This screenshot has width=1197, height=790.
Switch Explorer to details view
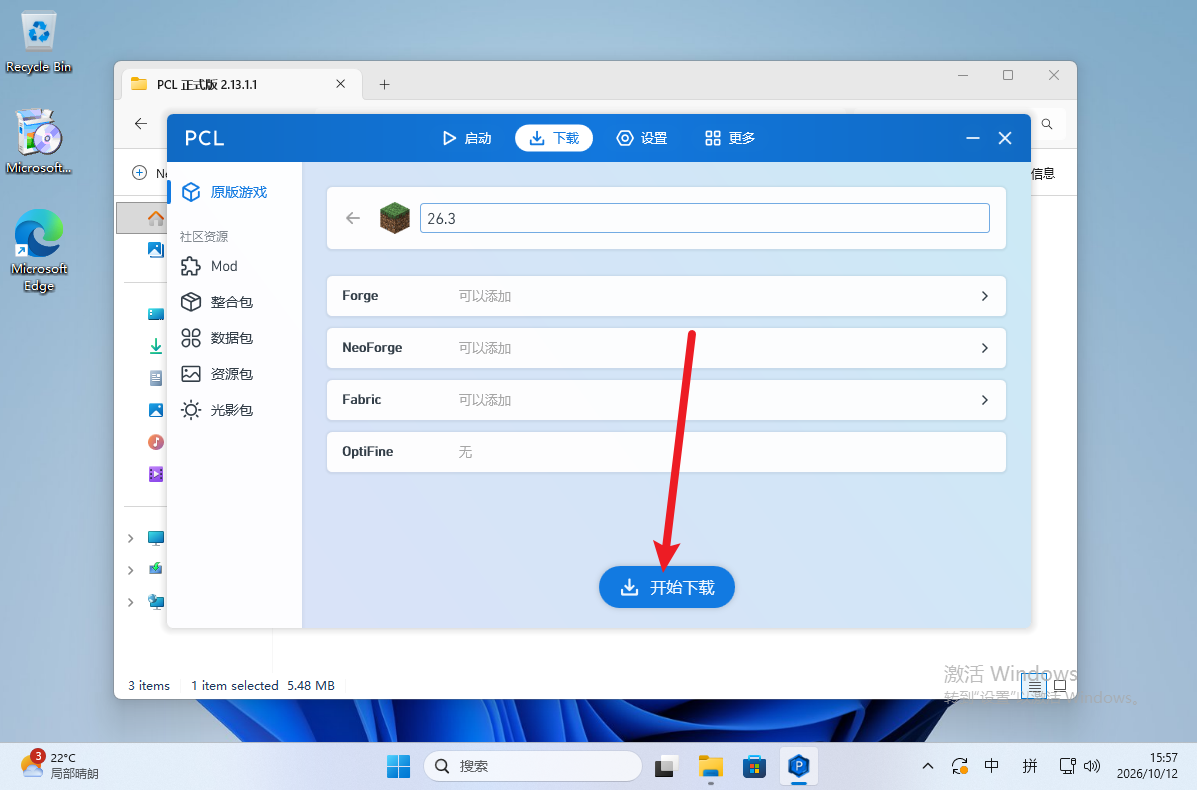[x=1034, y=686]
